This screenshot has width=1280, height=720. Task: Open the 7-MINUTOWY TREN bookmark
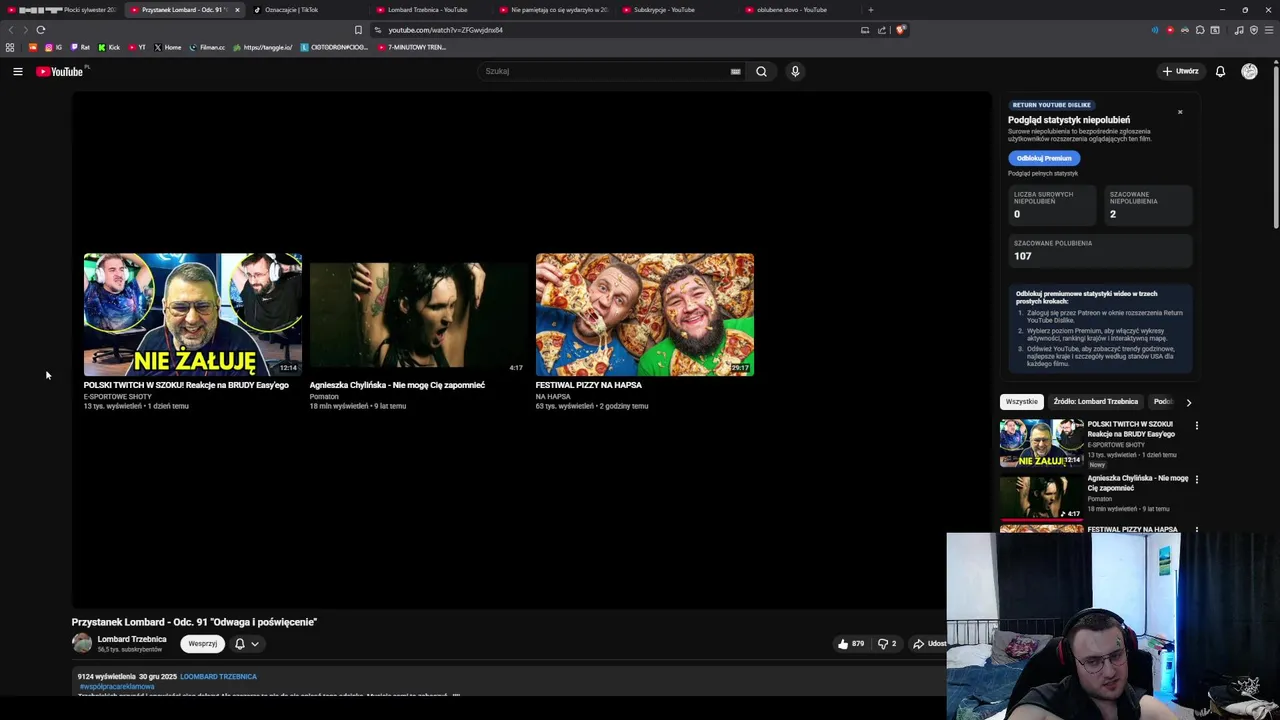(x=411, y=47)
